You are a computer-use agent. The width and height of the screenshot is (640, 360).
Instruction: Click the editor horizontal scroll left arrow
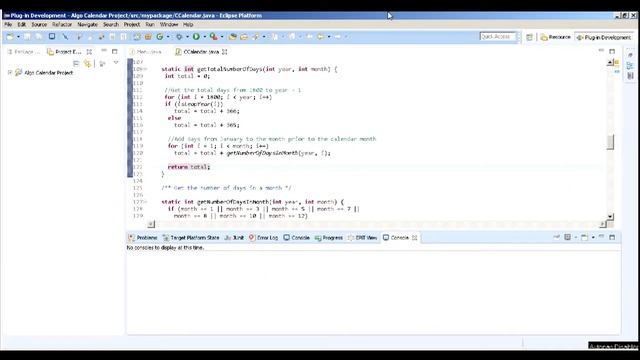(151, 224)
